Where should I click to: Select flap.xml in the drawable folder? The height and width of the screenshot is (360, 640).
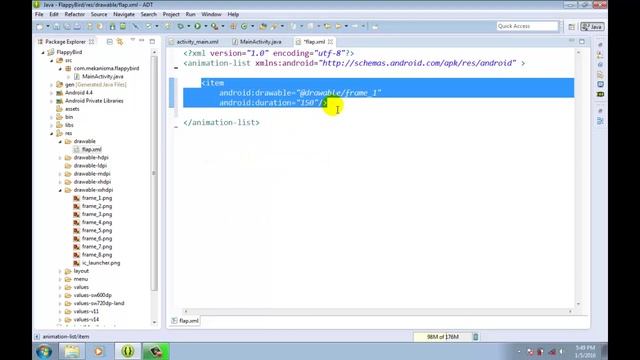91,149
